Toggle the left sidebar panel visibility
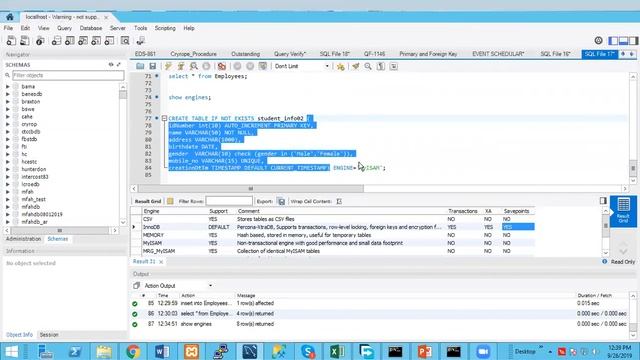The image size is (640, 360). click(613, 40)
